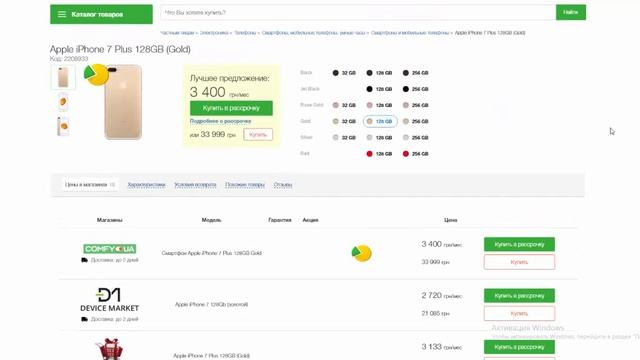Select Black 32 GB option
The width and height of the screenshot is (640, 360).
coord(344,73)
